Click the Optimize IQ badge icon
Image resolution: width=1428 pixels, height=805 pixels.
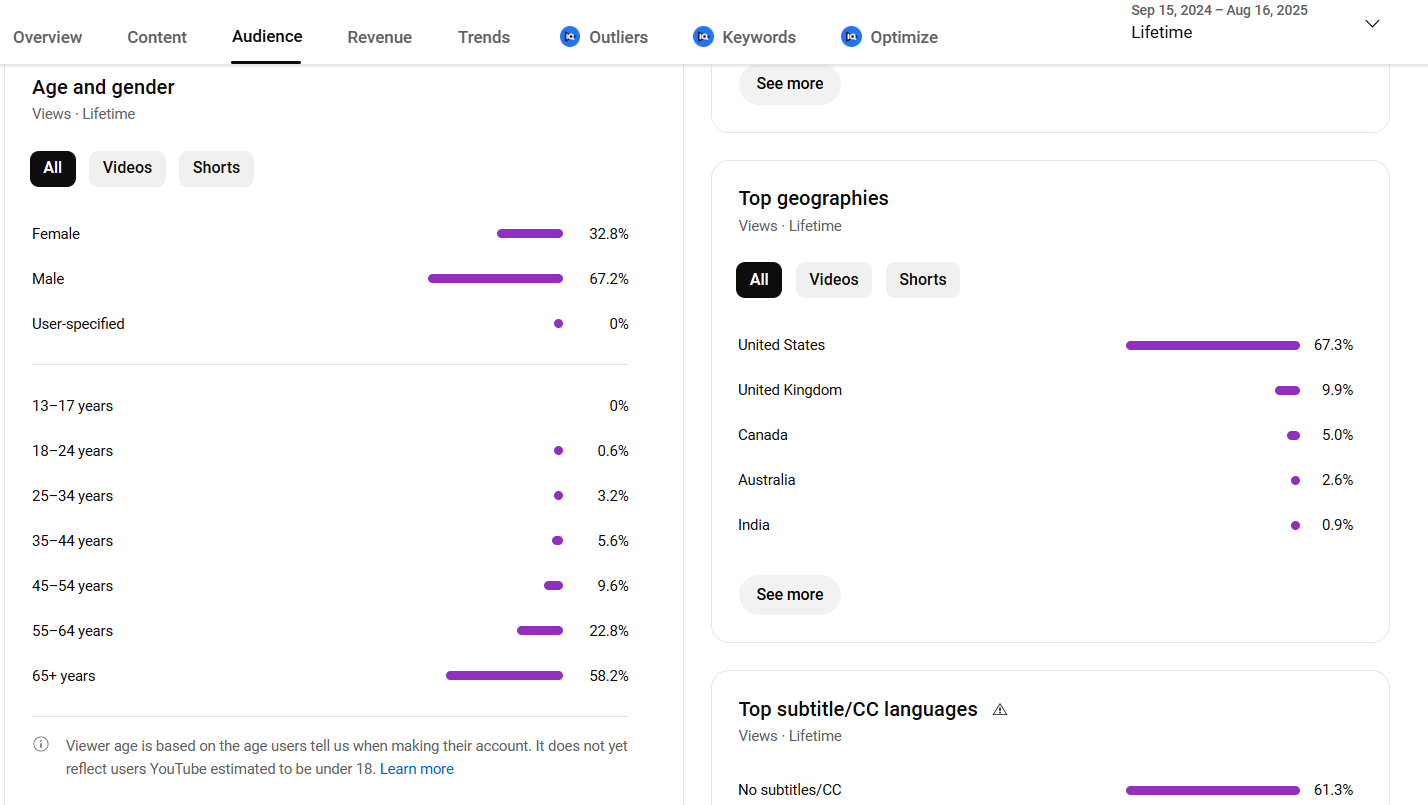(x=851, y=37)
